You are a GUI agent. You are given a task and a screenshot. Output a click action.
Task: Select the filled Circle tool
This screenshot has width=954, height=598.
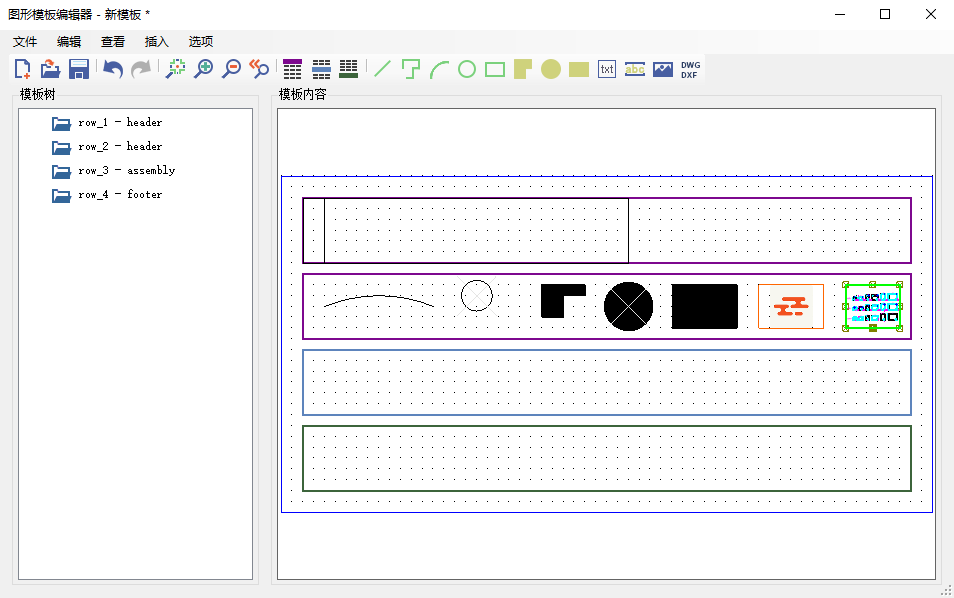click(x=551, y=69)
